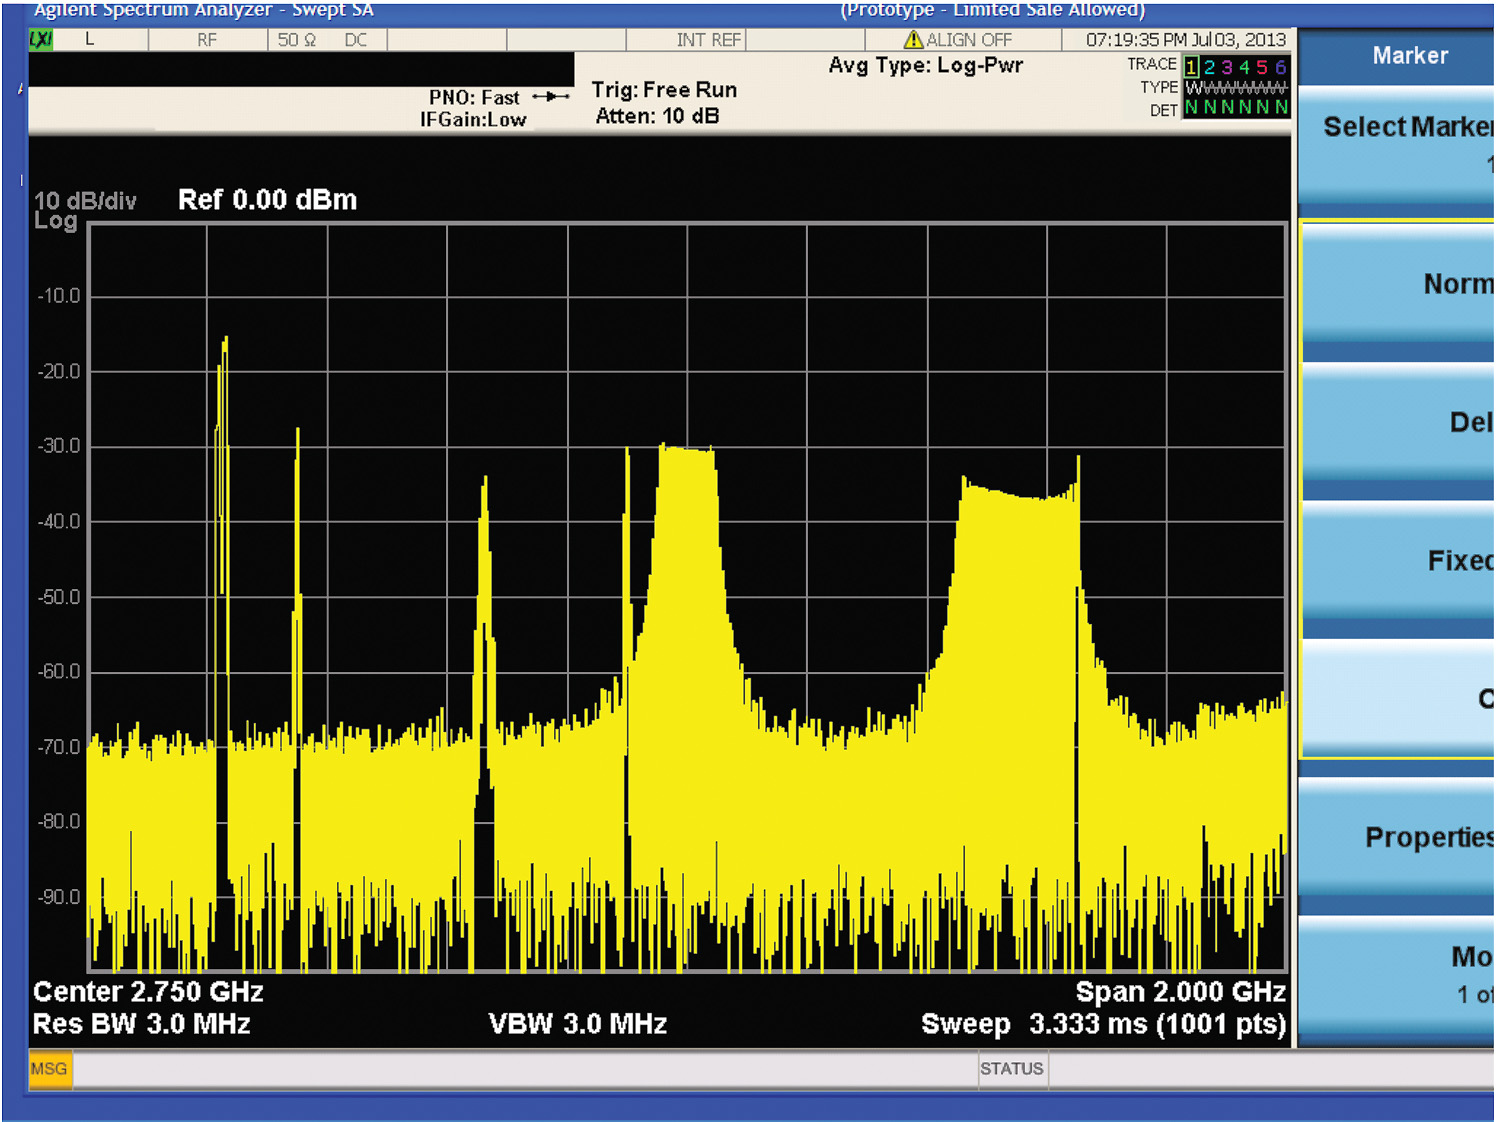This screenshot has height=1122, width=1500.
Task: Go to More marker softkeys page
Action: coord(1398,972)
